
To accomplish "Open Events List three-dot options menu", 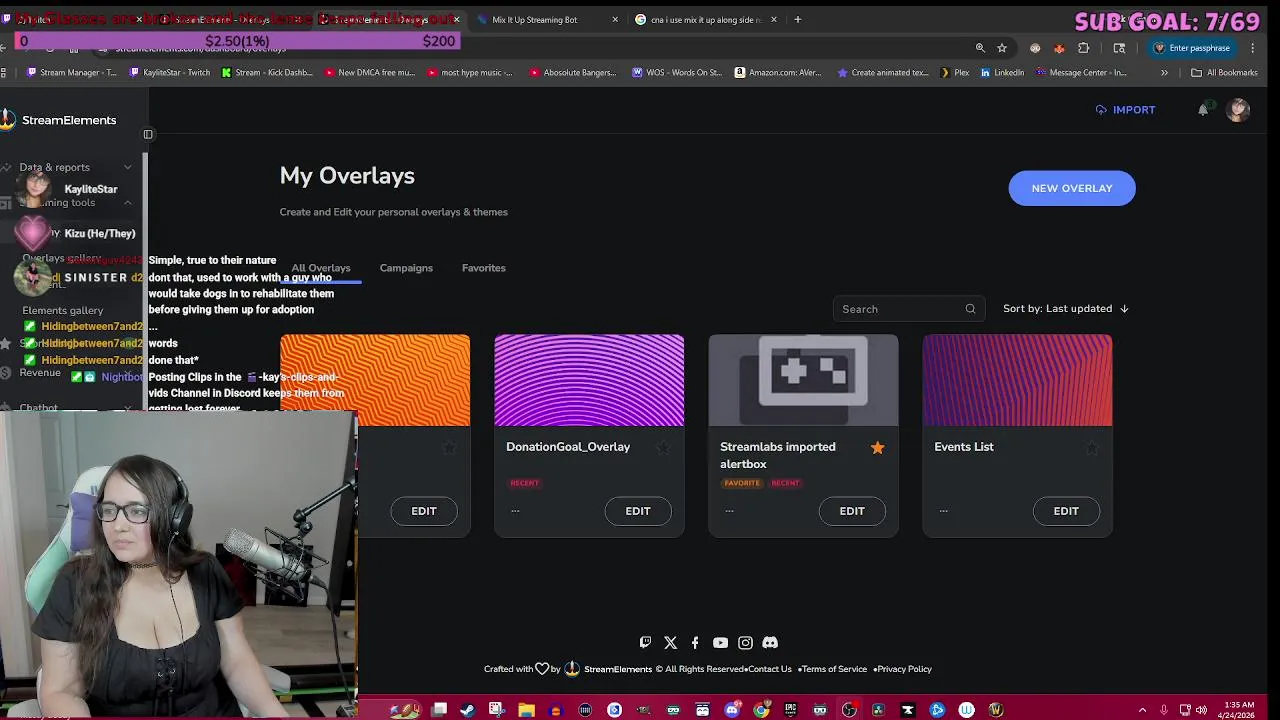I will (943, 511).
